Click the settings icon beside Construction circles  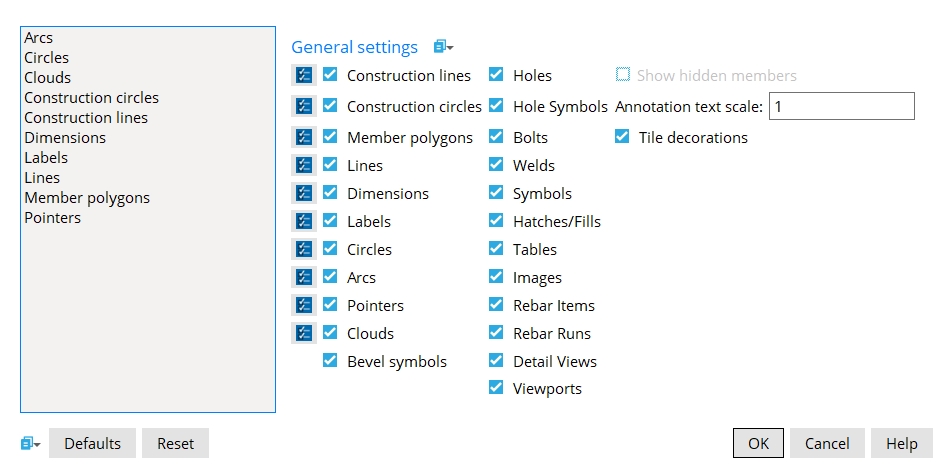[304, 106]
